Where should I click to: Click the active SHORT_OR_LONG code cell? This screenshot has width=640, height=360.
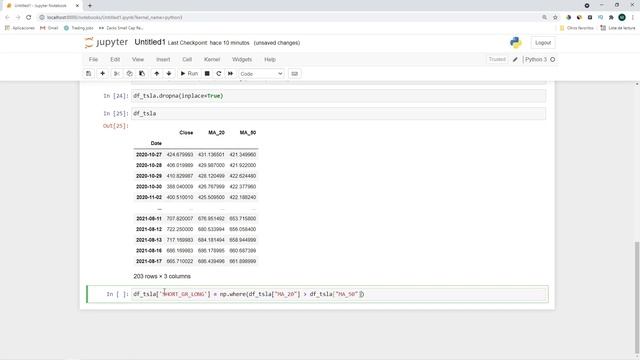(x=338, y=294)
